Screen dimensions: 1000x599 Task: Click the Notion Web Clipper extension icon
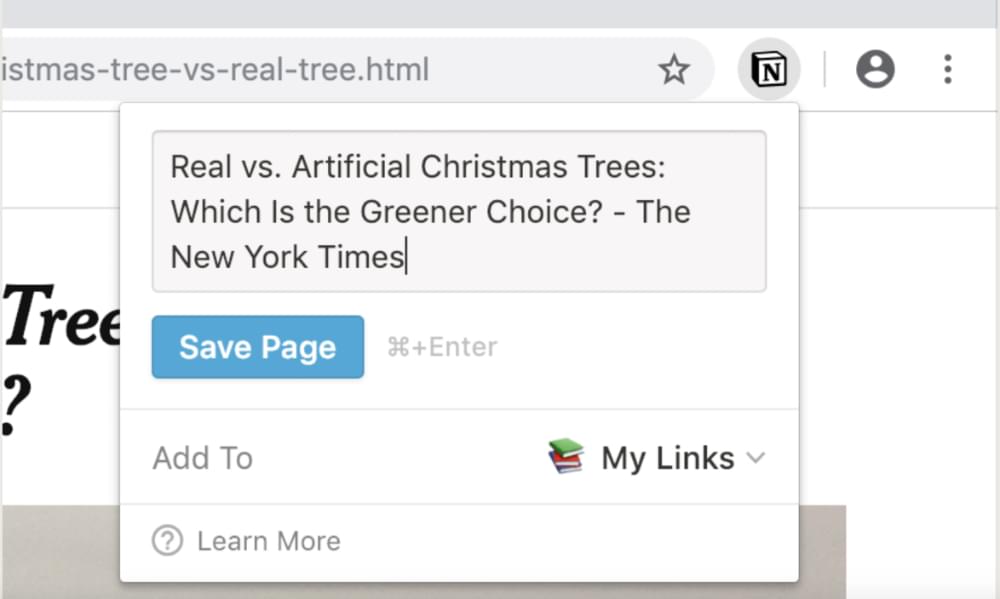pos(768,70)
